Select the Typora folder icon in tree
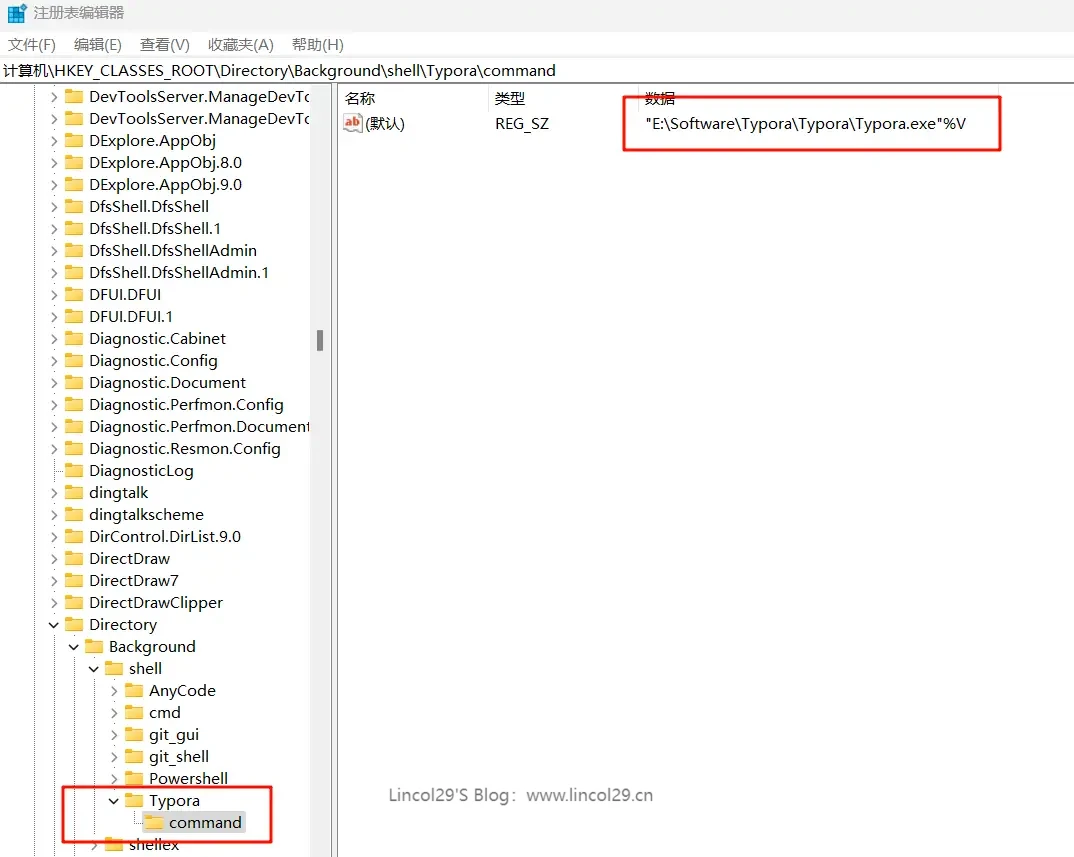Screen dimensions: 1074x857 tap(134, 800)
